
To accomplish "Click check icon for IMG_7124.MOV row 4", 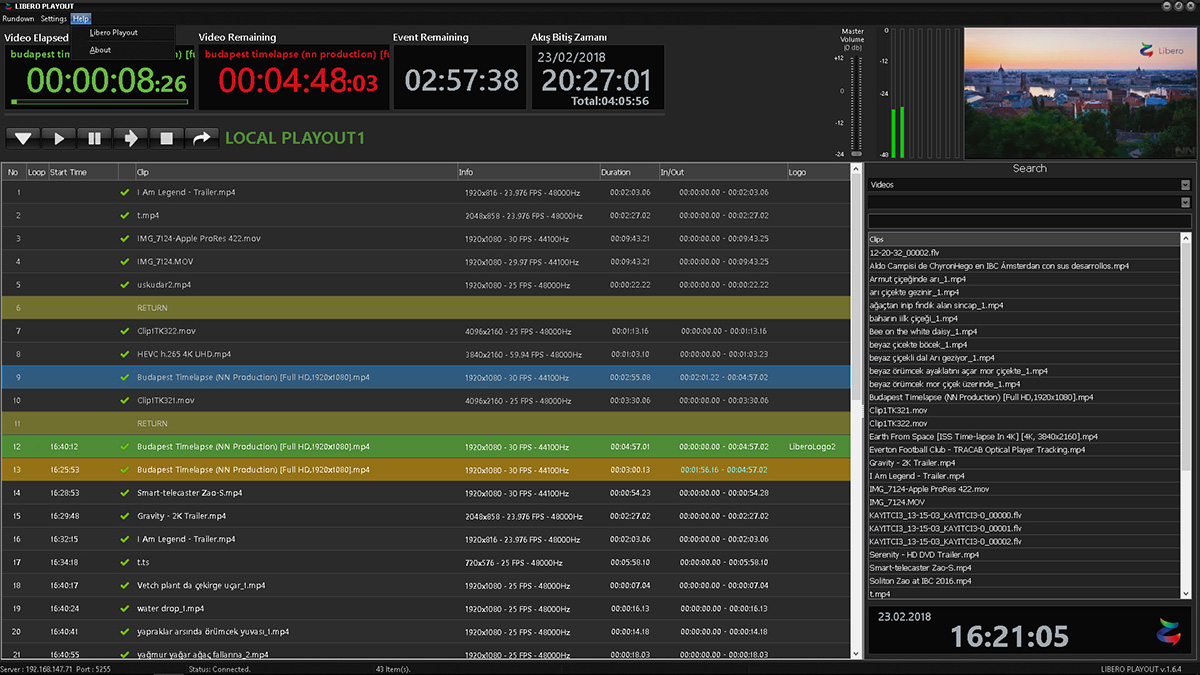I will tap(125, 261).
